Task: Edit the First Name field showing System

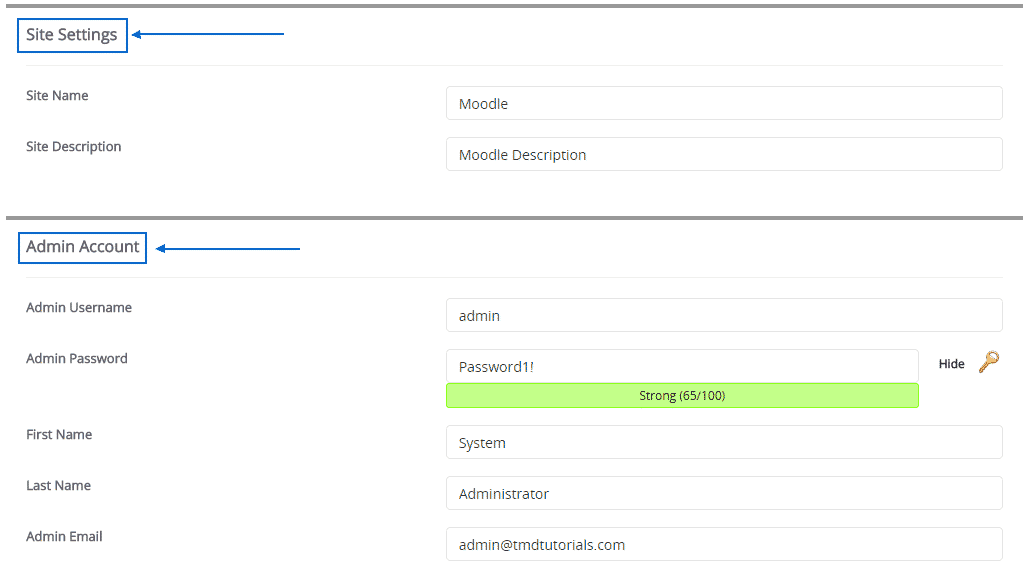Action: coord(723,442)
